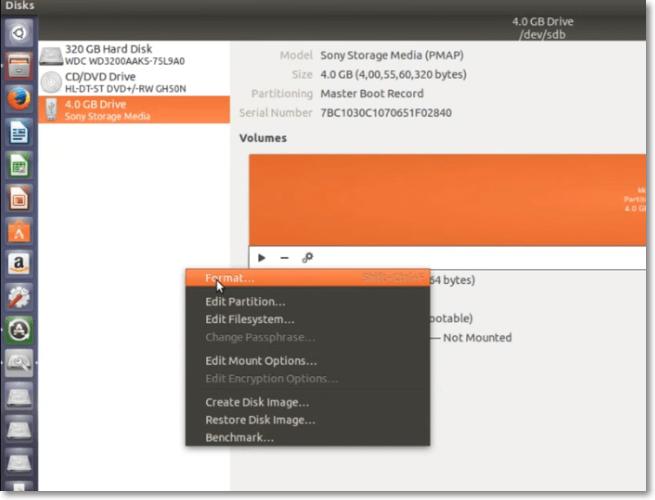Click the Volumes heading
The height and width of the screenshot is (500, 655).
point(263,138)
